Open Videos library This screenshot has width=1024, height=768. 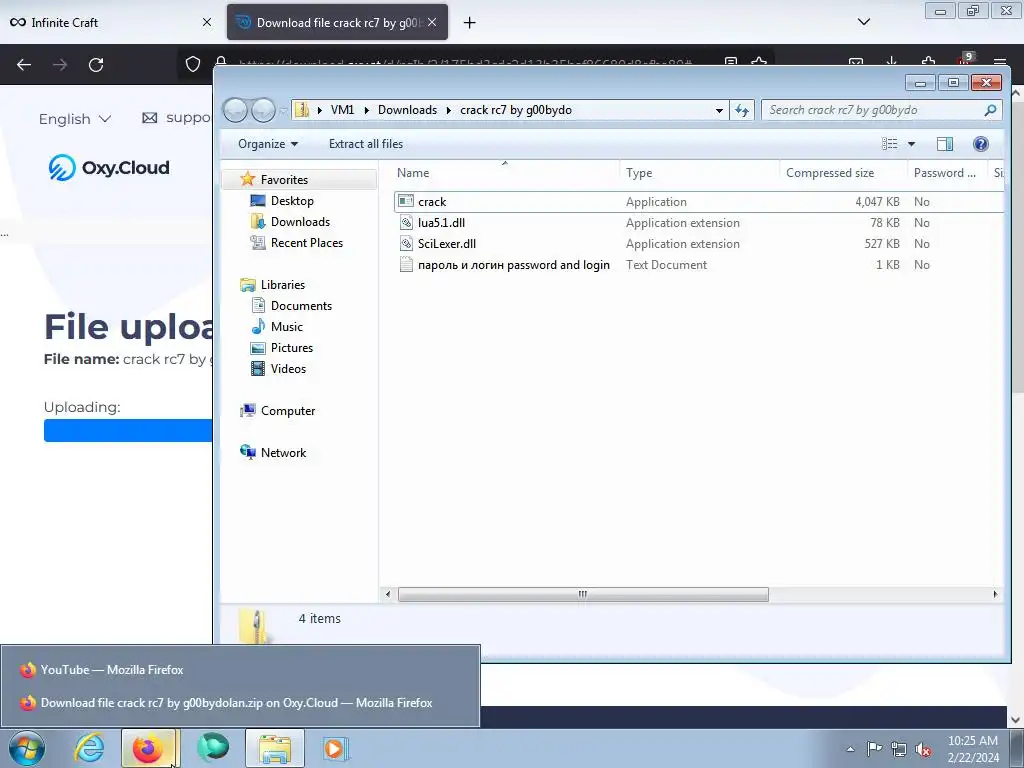point(288,368)
